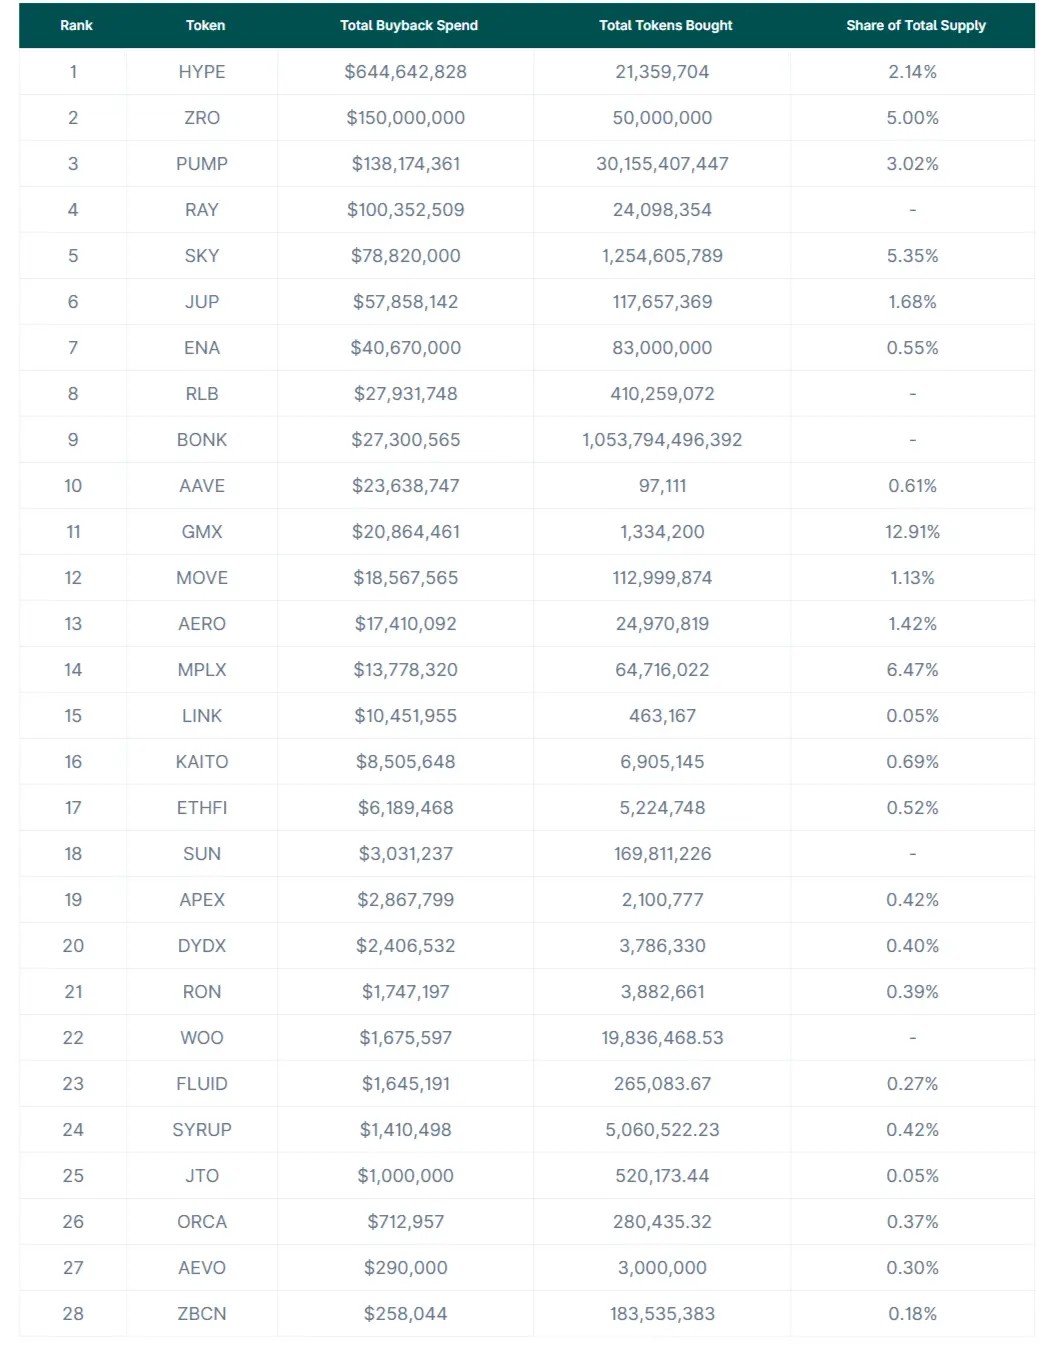Image resolution: width=1053 pixels, height=1354 pixels.
Task: Sort by Total Buyback Spend header
Action: pos(408,25)
